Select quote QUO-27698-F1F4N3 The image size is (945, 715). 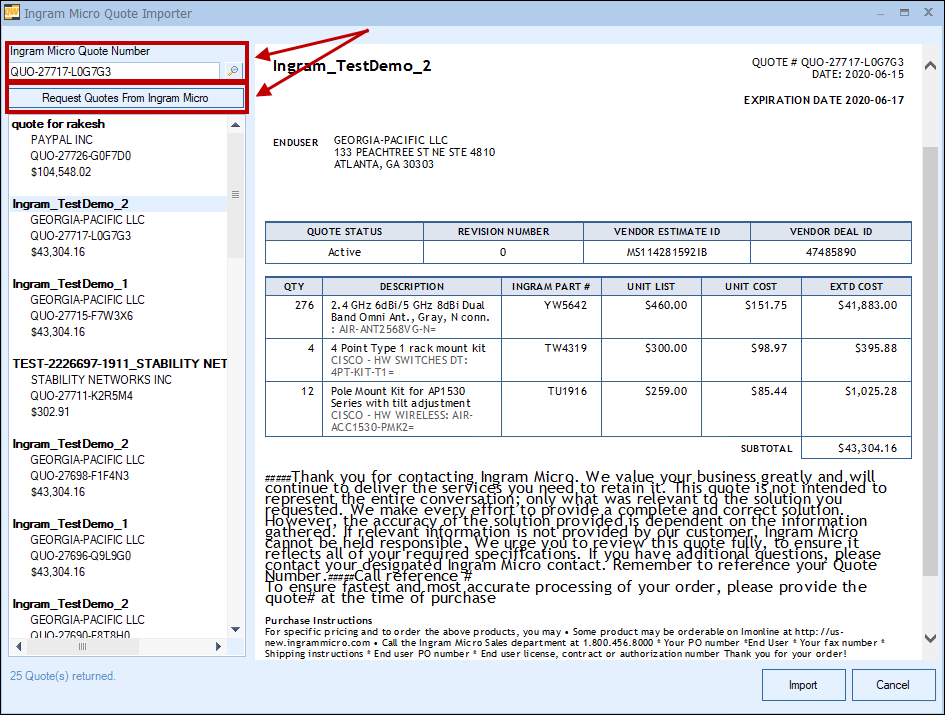[x=80, y=476]
